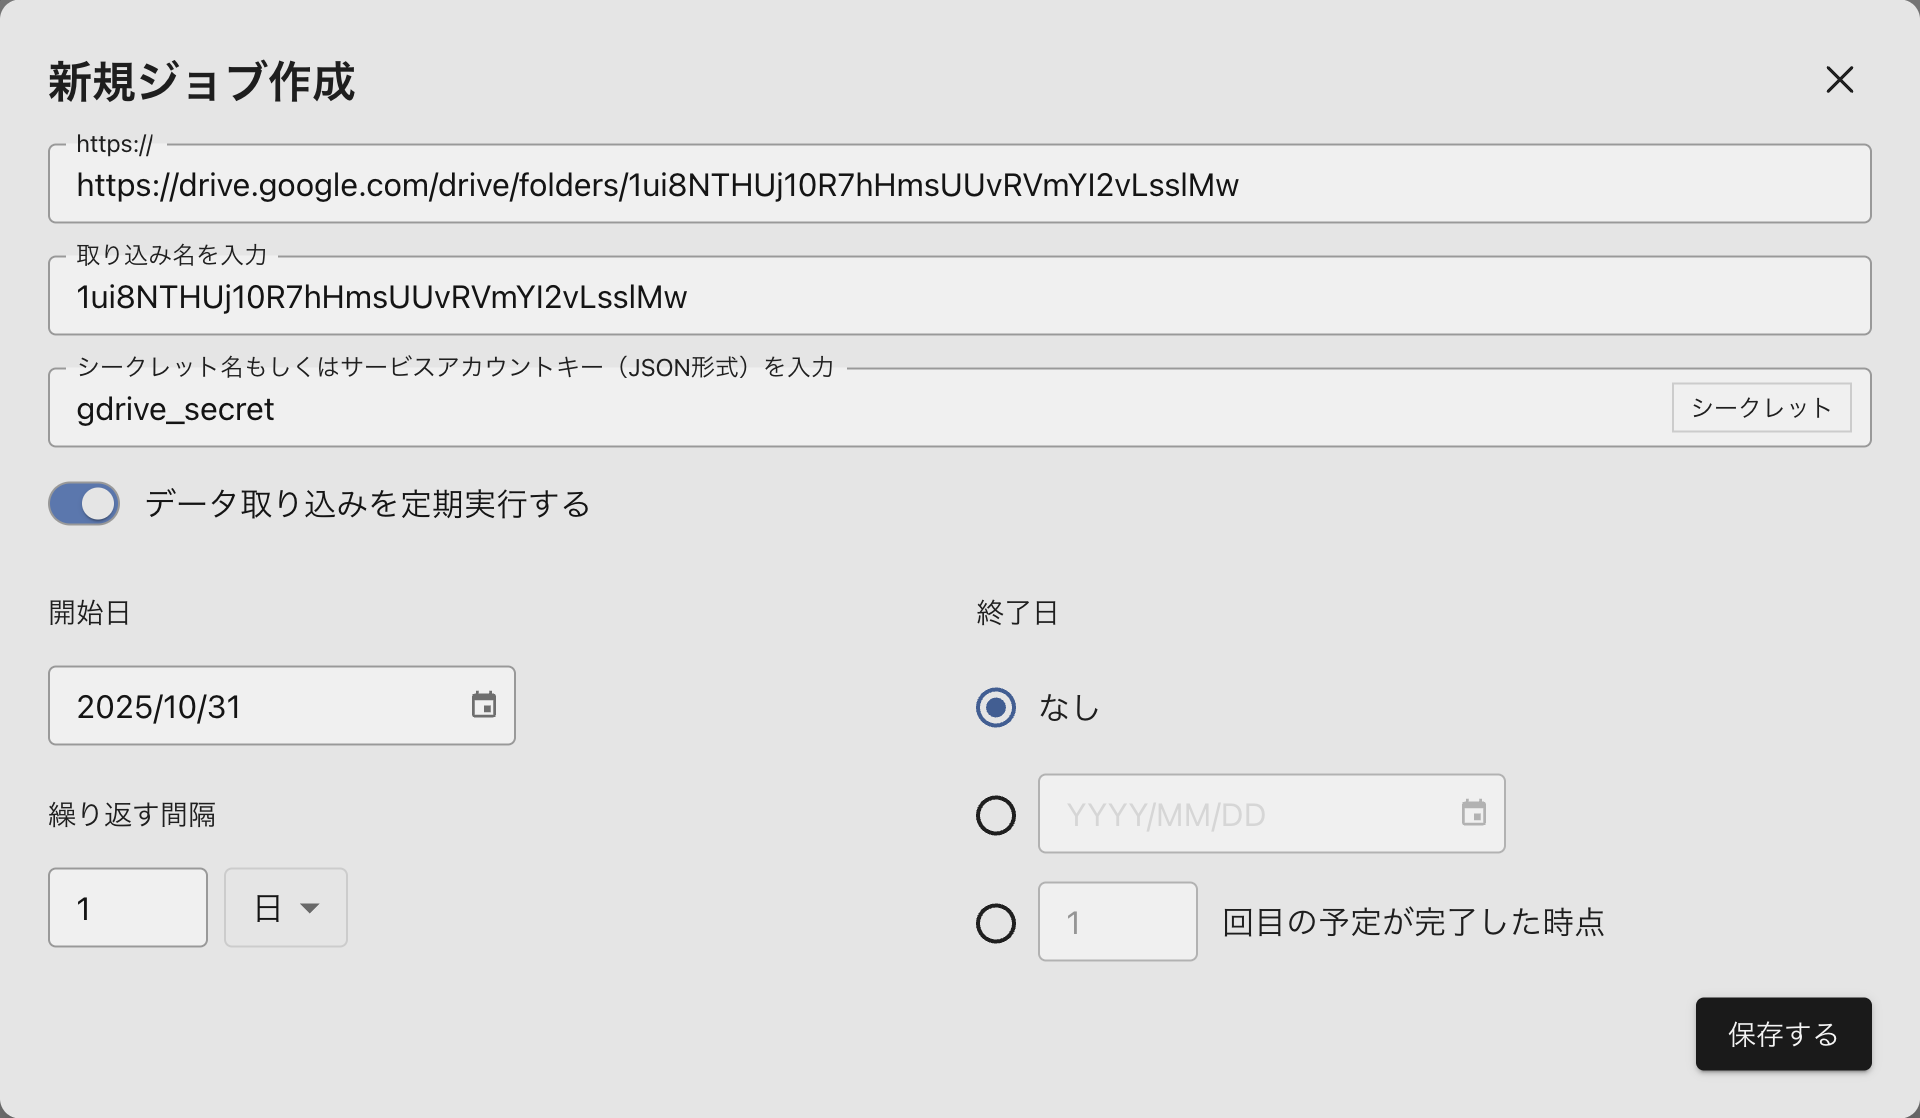Click the シークレット button
Image resolution: width=1920 pixels, height=1118 pixels.
coord(1760,407)
